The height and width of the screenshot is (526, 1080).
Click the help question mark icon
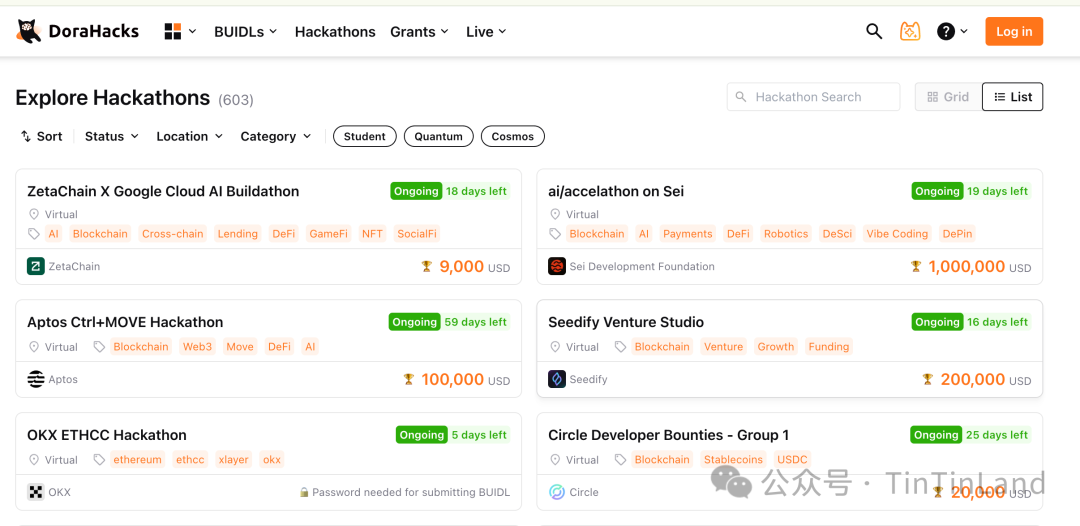tap(946, 32)
